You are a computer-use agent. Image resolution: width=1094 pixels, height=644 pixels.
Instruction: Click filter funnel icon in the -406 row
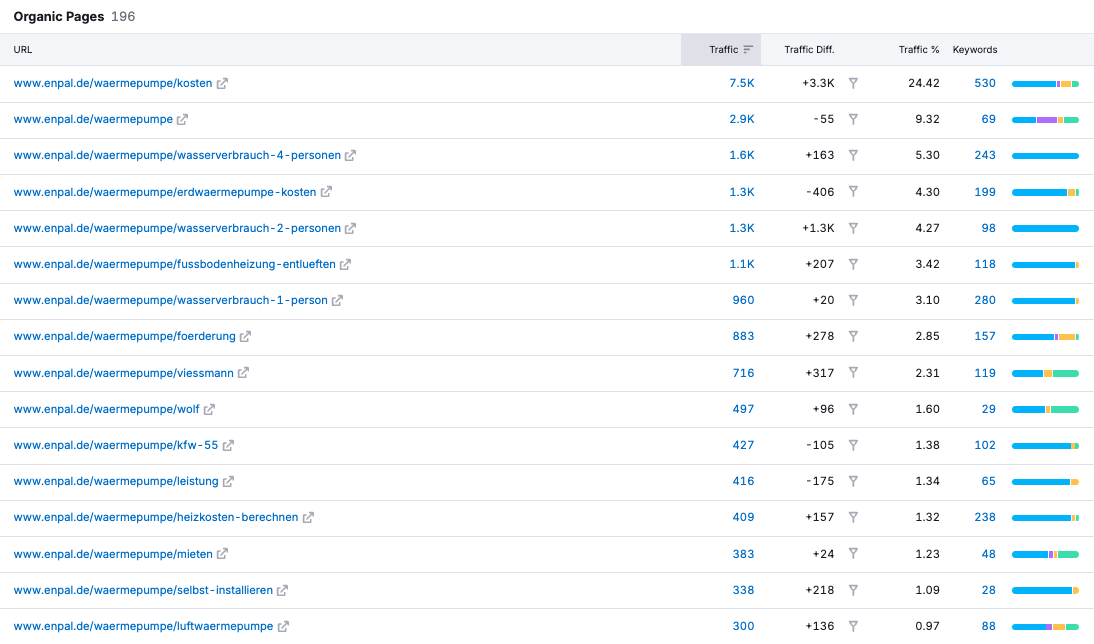853,192
